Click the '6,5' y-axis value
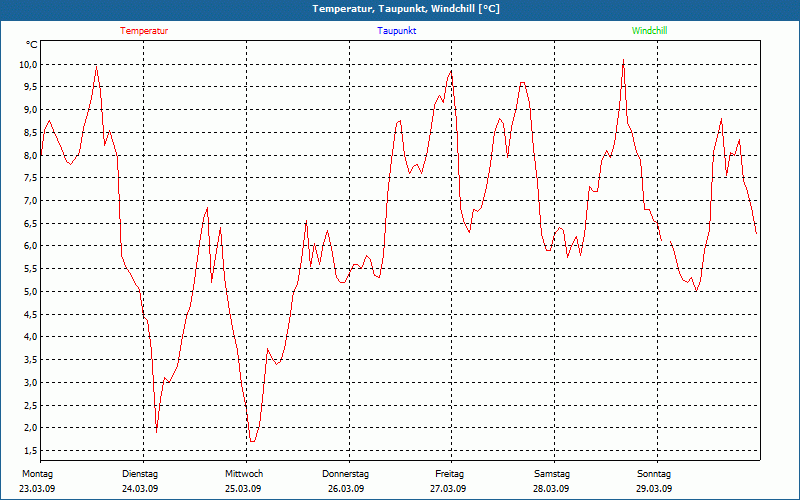Viewport: 800px width, 500px height. click(x=31, y=223)
